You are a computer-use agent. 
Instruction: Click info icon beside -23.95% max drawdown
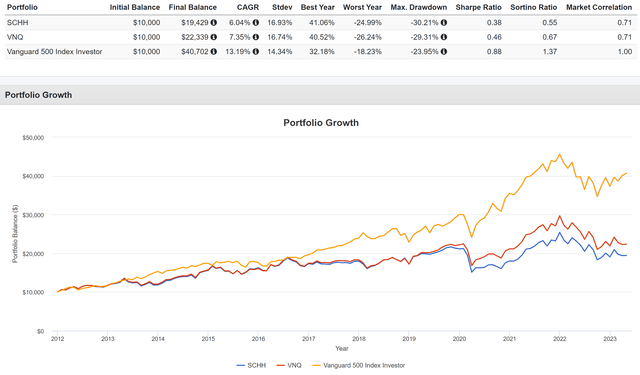click(x=444, y=52)
